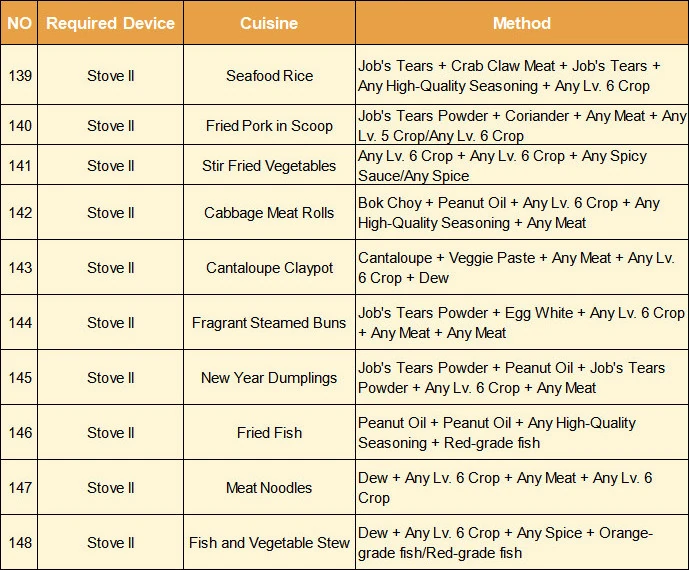Select the Cuisine column header

pos(269,23)
